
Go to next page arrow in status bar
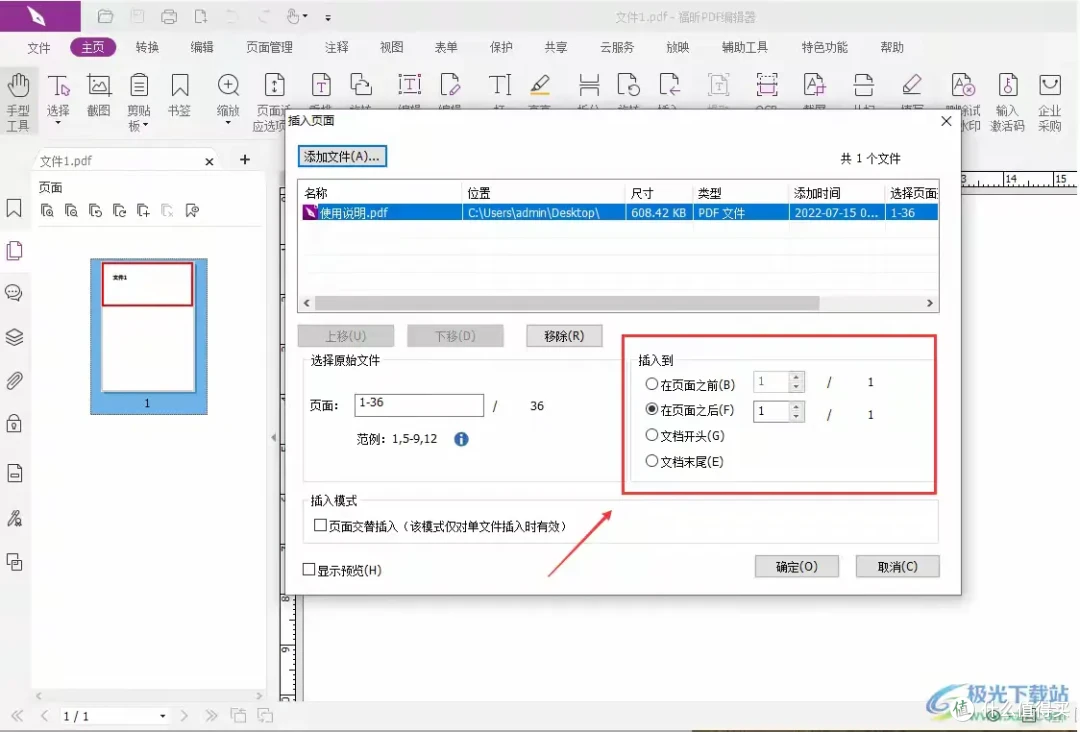(184, 716)
